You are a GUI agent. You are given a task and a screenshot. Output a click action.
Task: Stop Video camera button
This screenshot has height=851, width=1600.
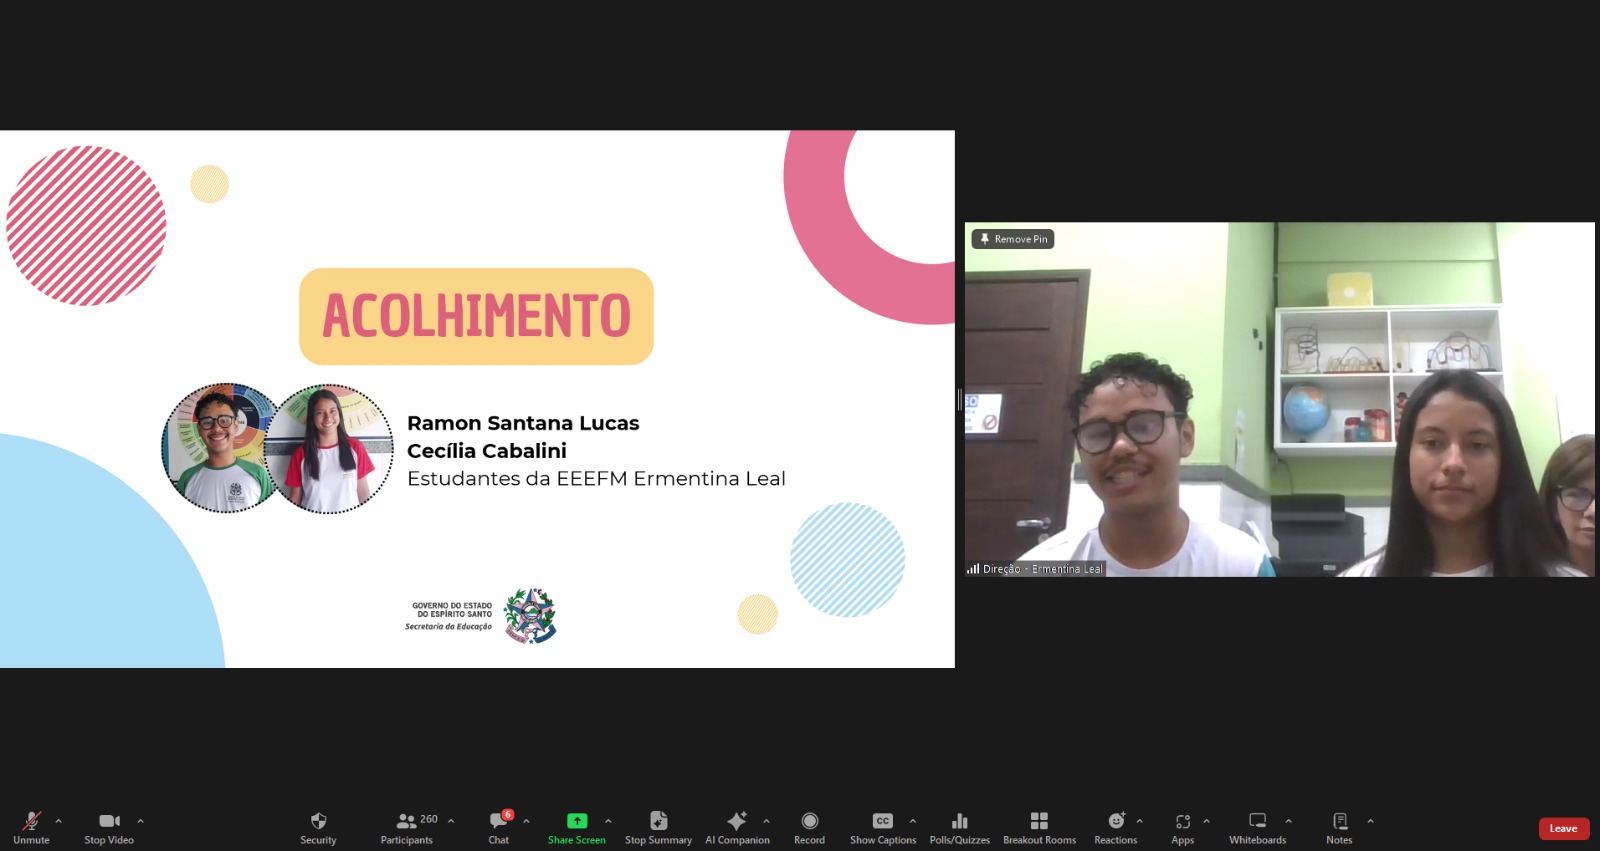(x=109, y=828)
